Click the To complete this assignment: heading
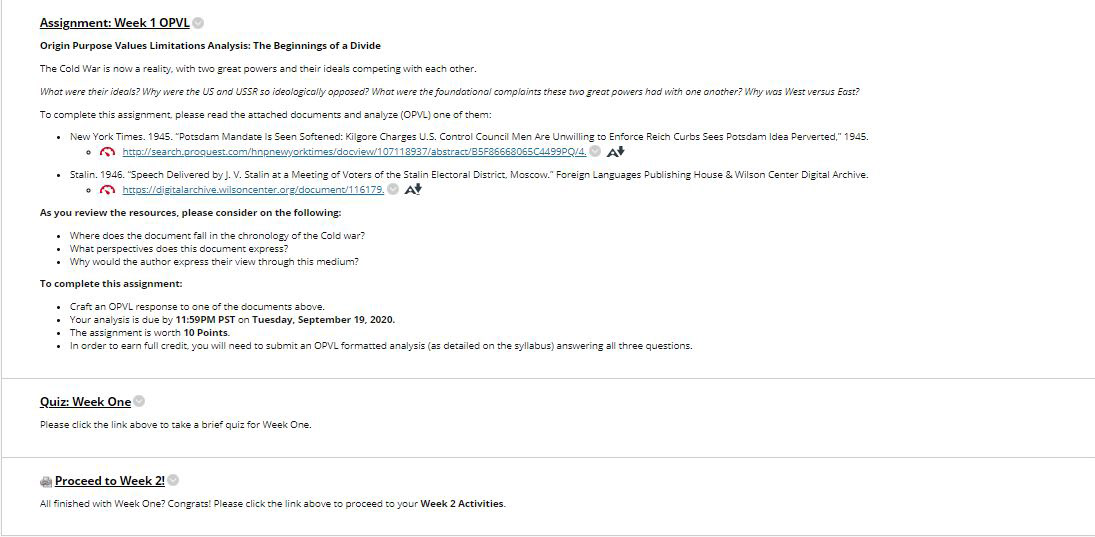Screen dimensions: 1095x537 click(111, 284)
